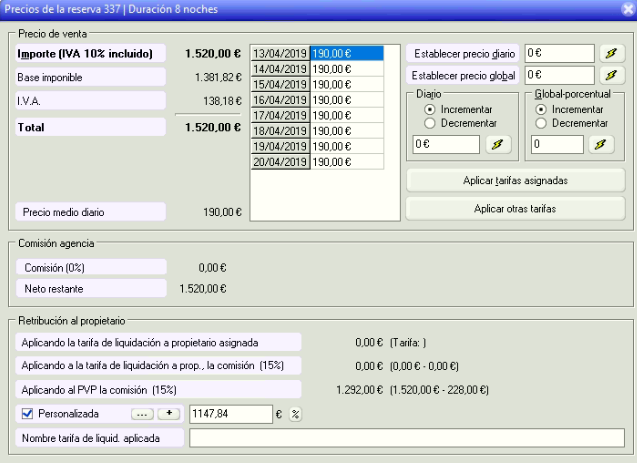Click the 17/04/2019 price cell
Screen dimensions: 637x463
click(346, 115)
